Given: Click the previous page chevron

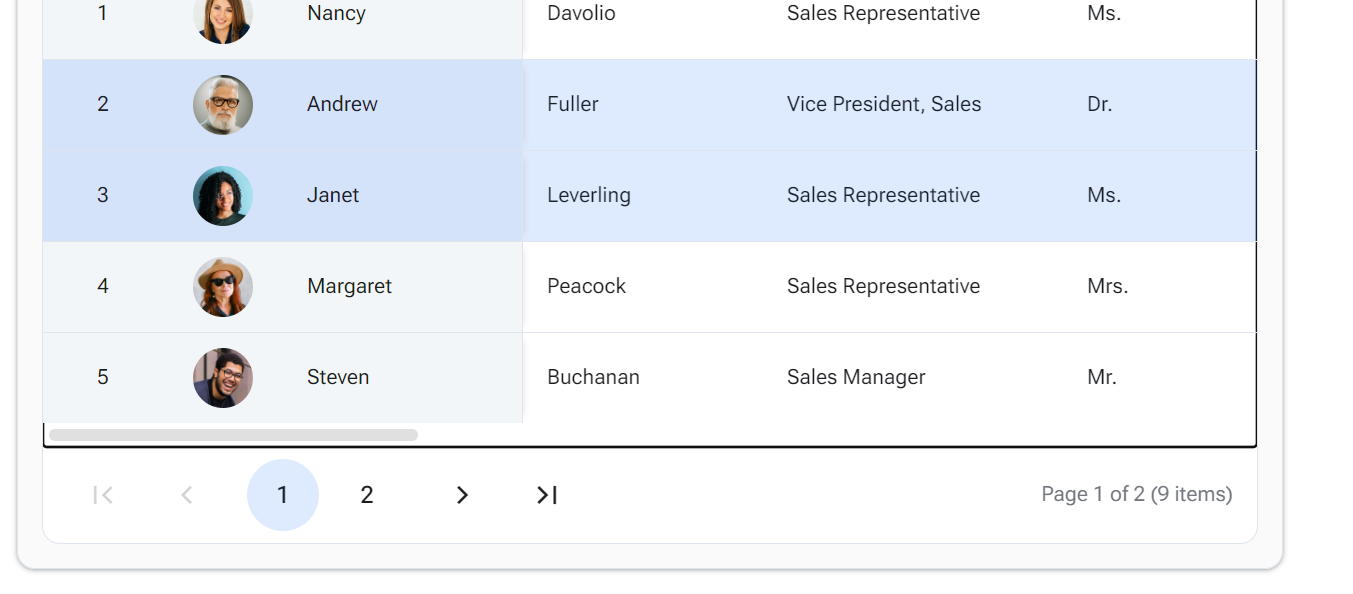Looking at the screenshot, I should point(187,495).
